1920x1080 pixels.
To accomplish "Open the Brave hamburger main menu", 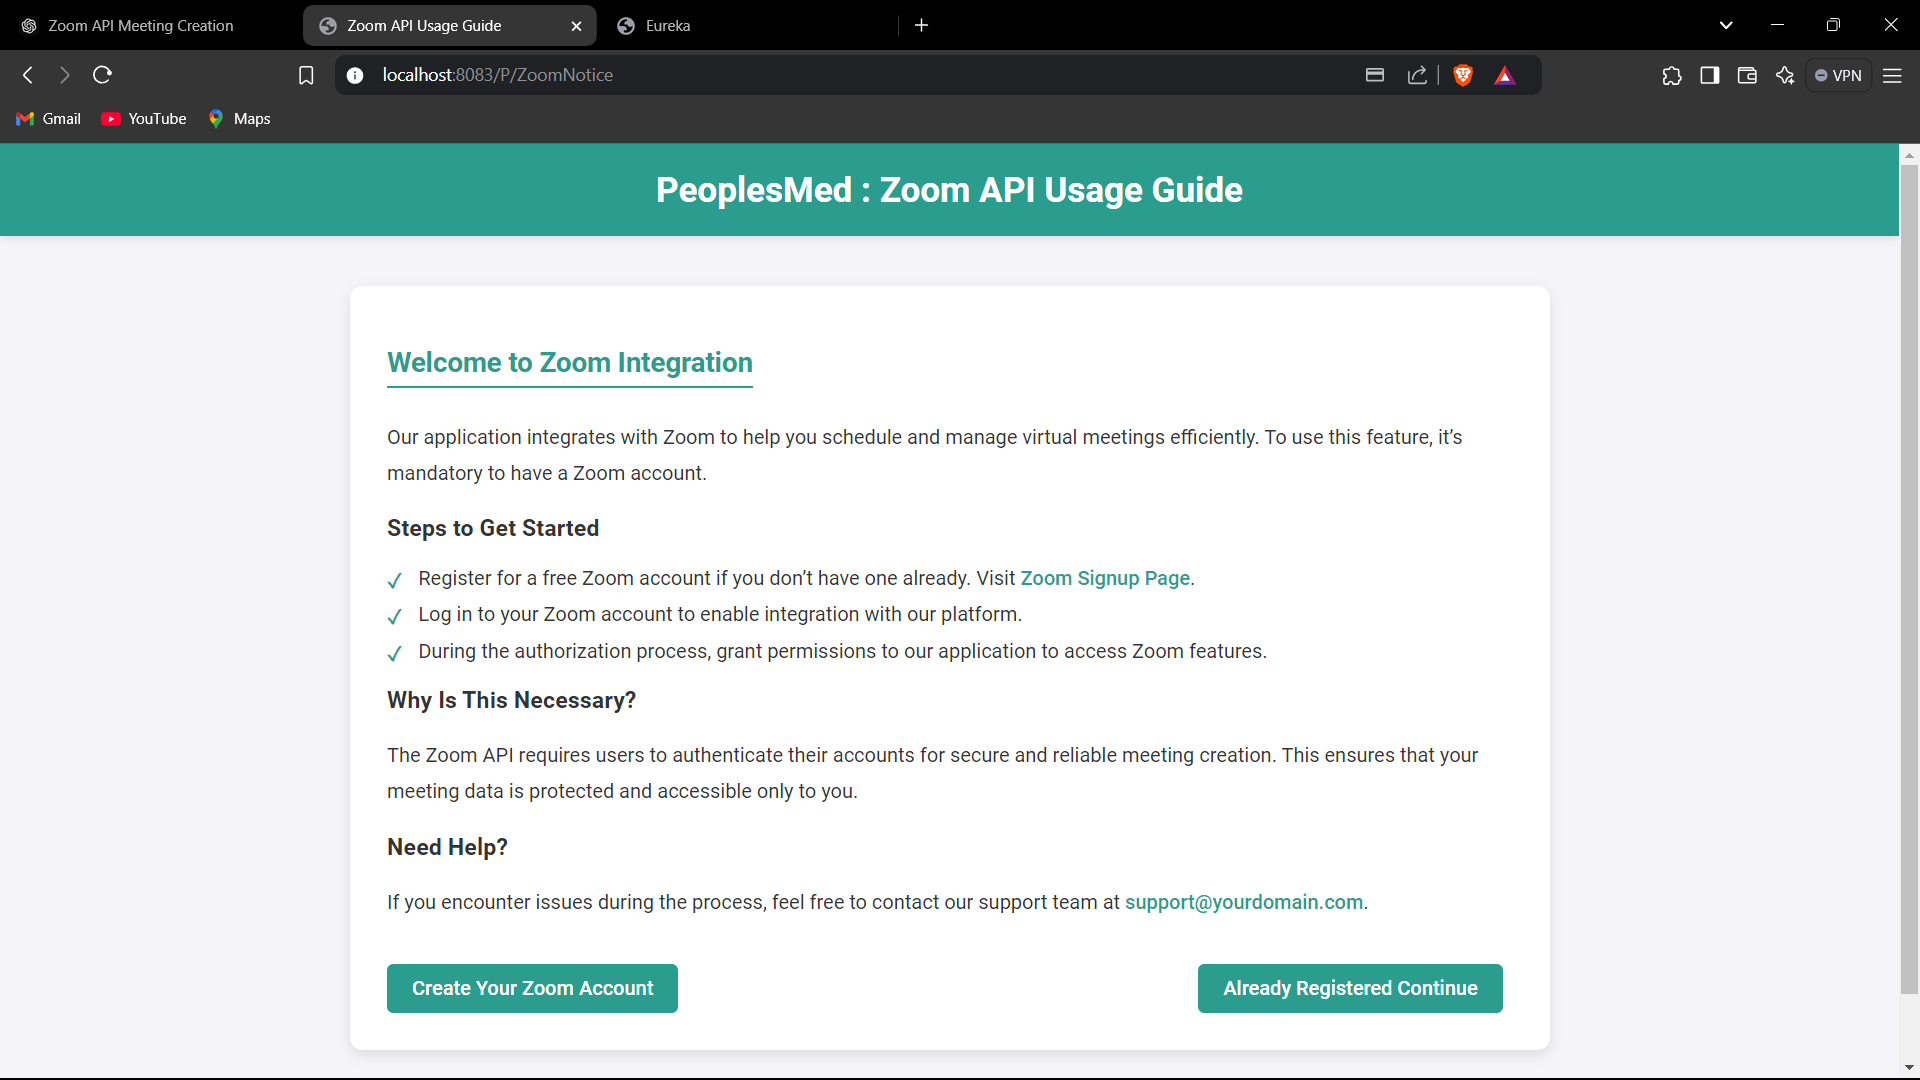I will pyautogui.click(x=1892, y=75).
